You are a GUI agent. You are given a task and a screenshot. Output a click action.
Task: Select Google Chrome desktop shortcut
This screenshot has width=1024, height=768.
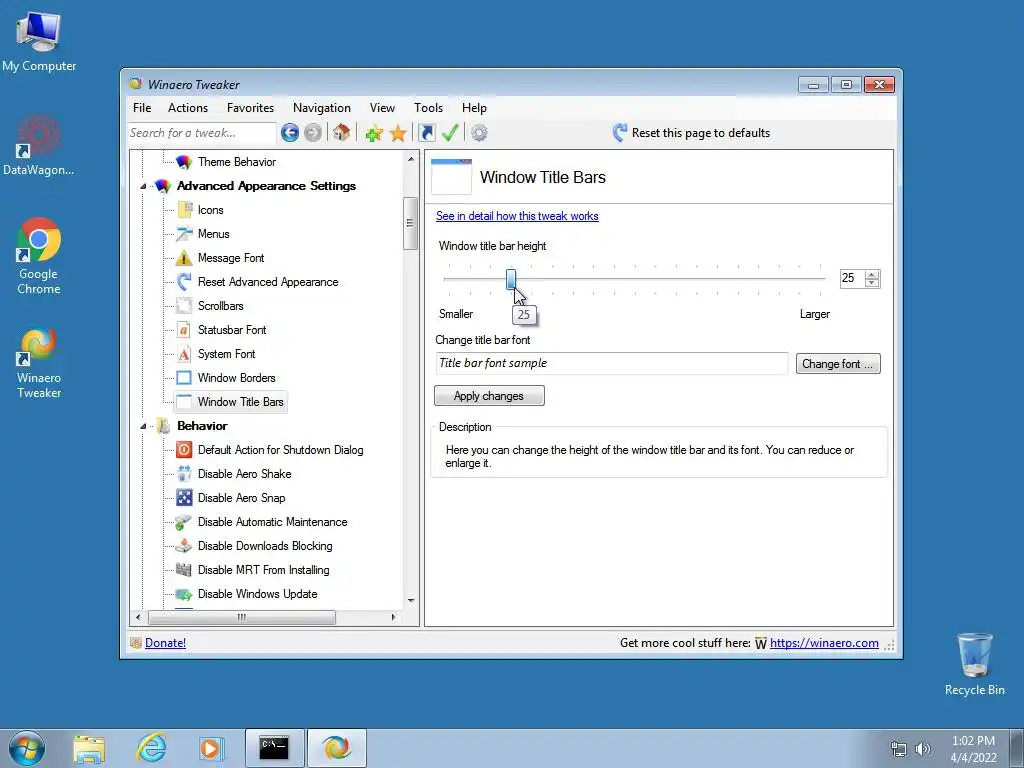pos(39,256)
